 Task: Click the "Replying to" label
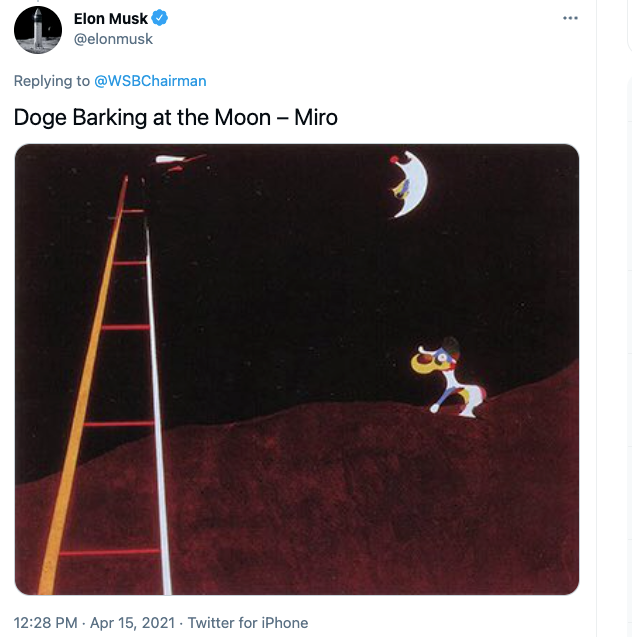click(52, 81)
